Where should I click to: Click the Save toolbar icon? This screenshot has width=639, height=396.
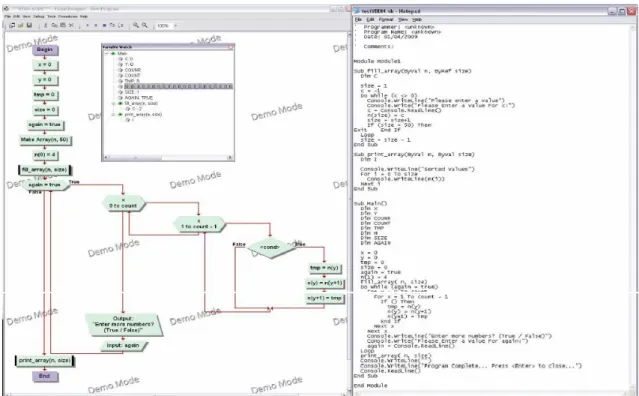coord(29,25)
